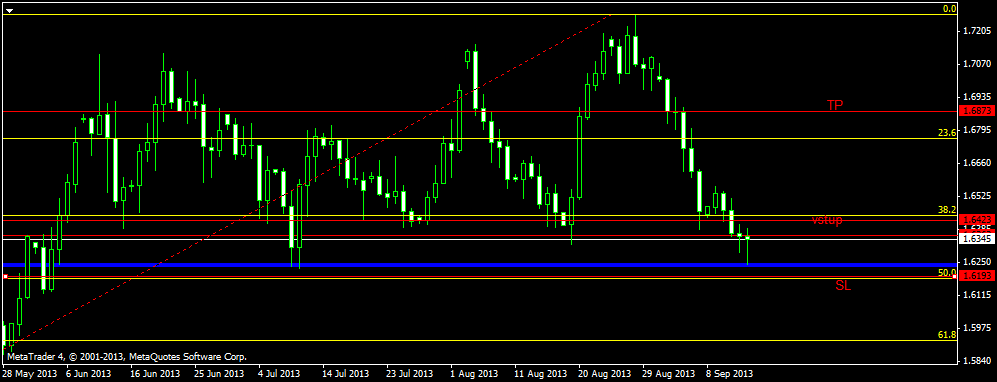Image resolution: width=997 pixels, height=382 pixels.
Task: Click the 1.6525 price axis value
Action: [978, 196]
